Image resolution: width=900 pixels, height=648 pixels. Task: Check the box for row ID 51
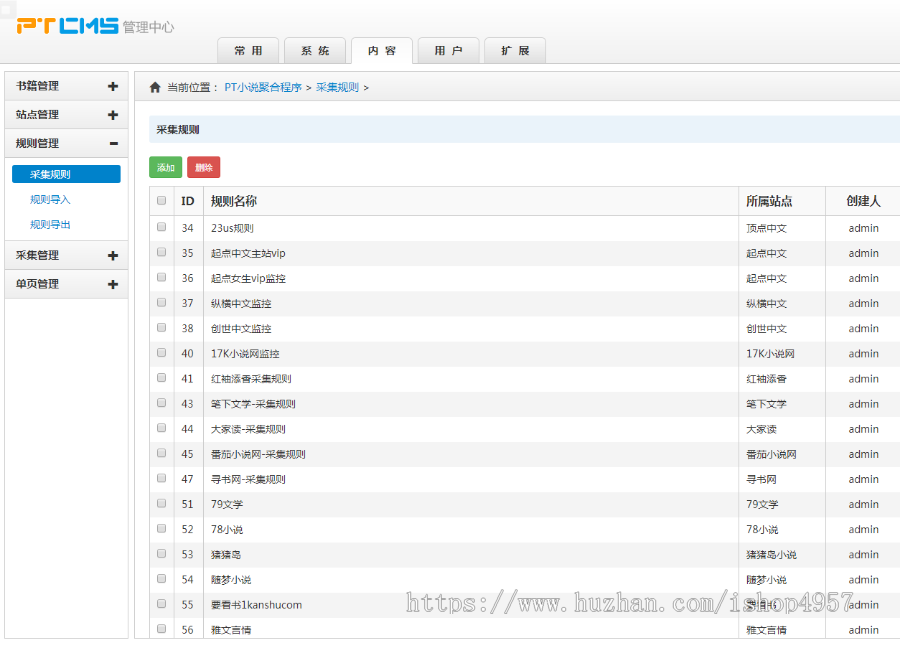pos(161,503)
